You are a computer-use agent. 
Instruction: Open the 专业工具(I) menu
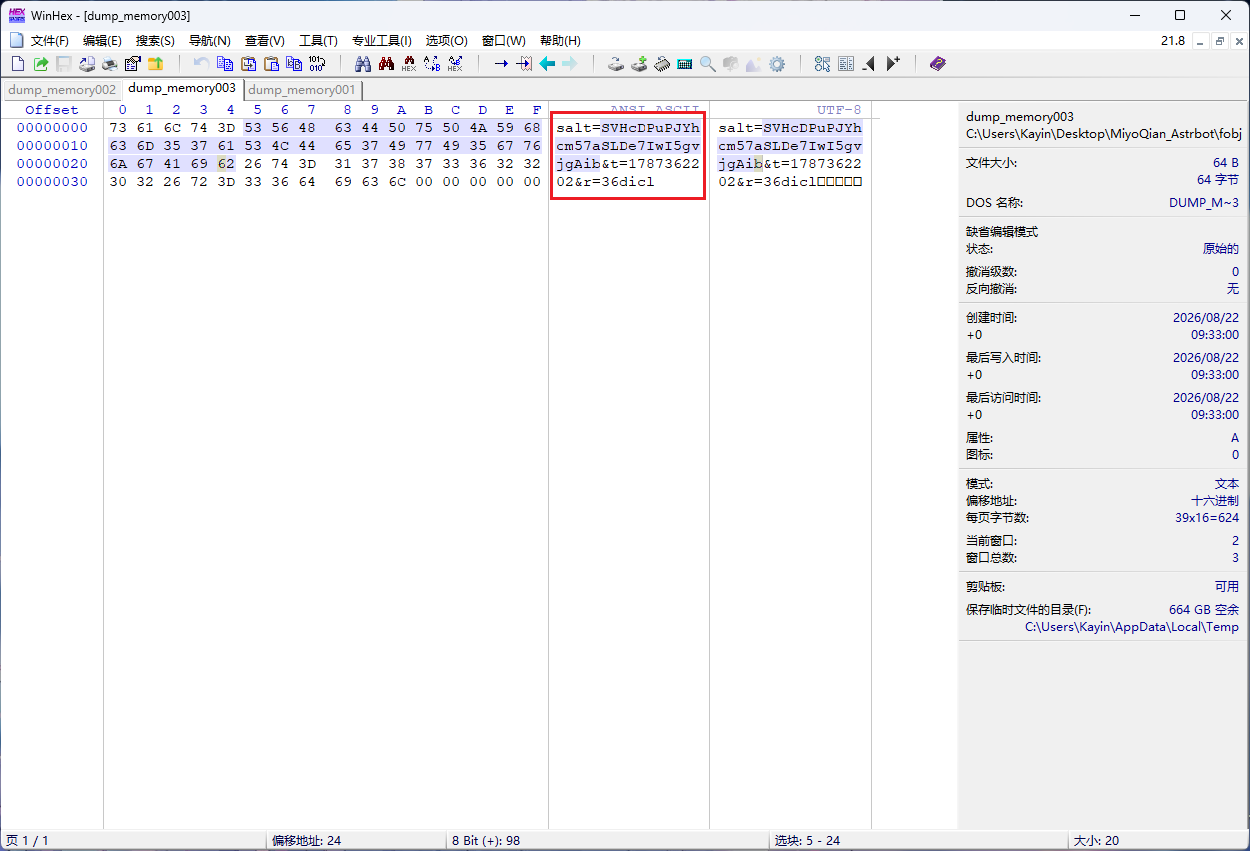click(x=381, y=41)
